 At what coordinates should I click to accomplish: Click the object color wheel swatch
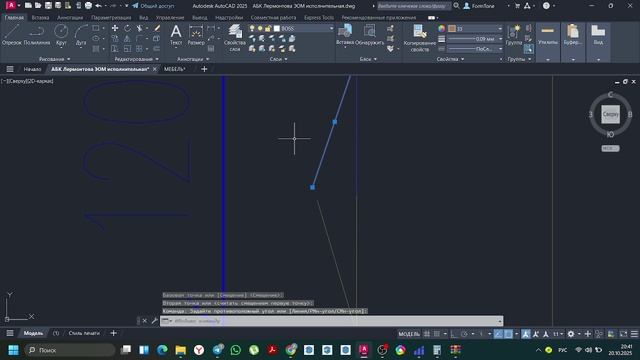coord(441,29)
